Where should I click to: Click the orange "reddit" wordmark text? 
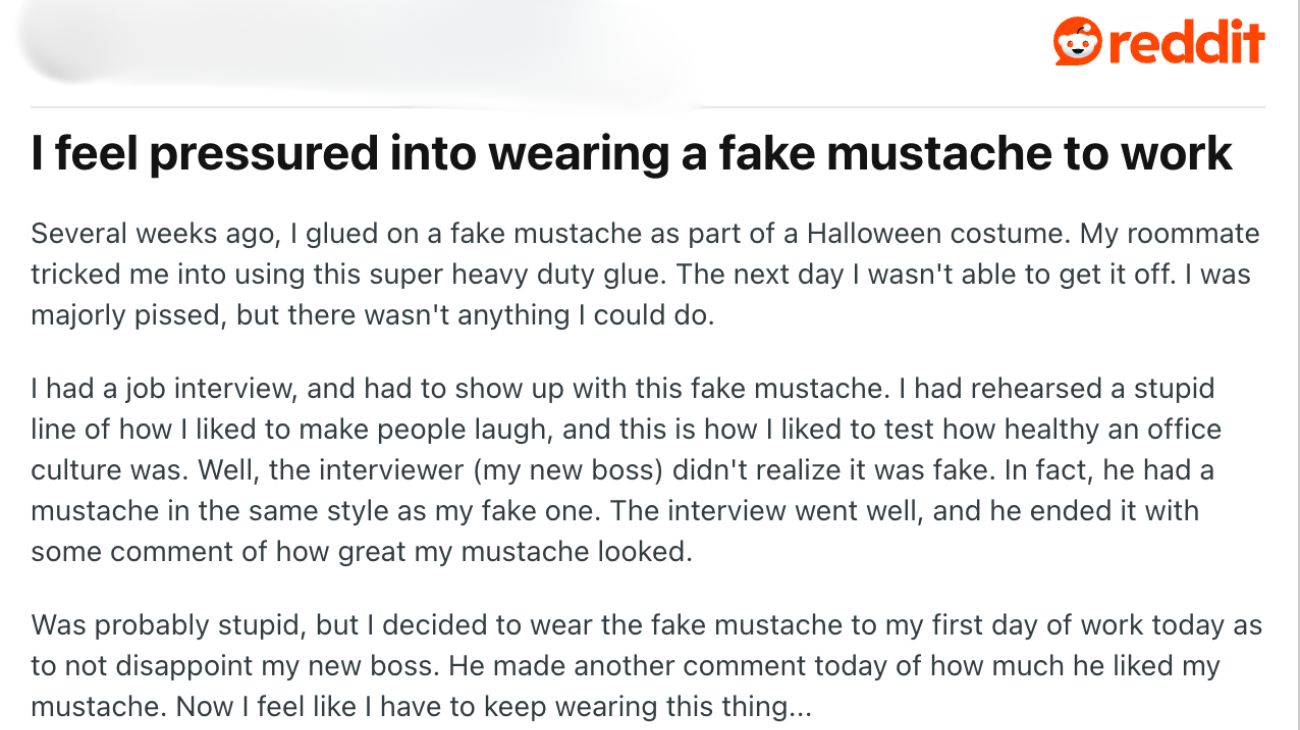pyautogui.click(x=1186, y=42)
